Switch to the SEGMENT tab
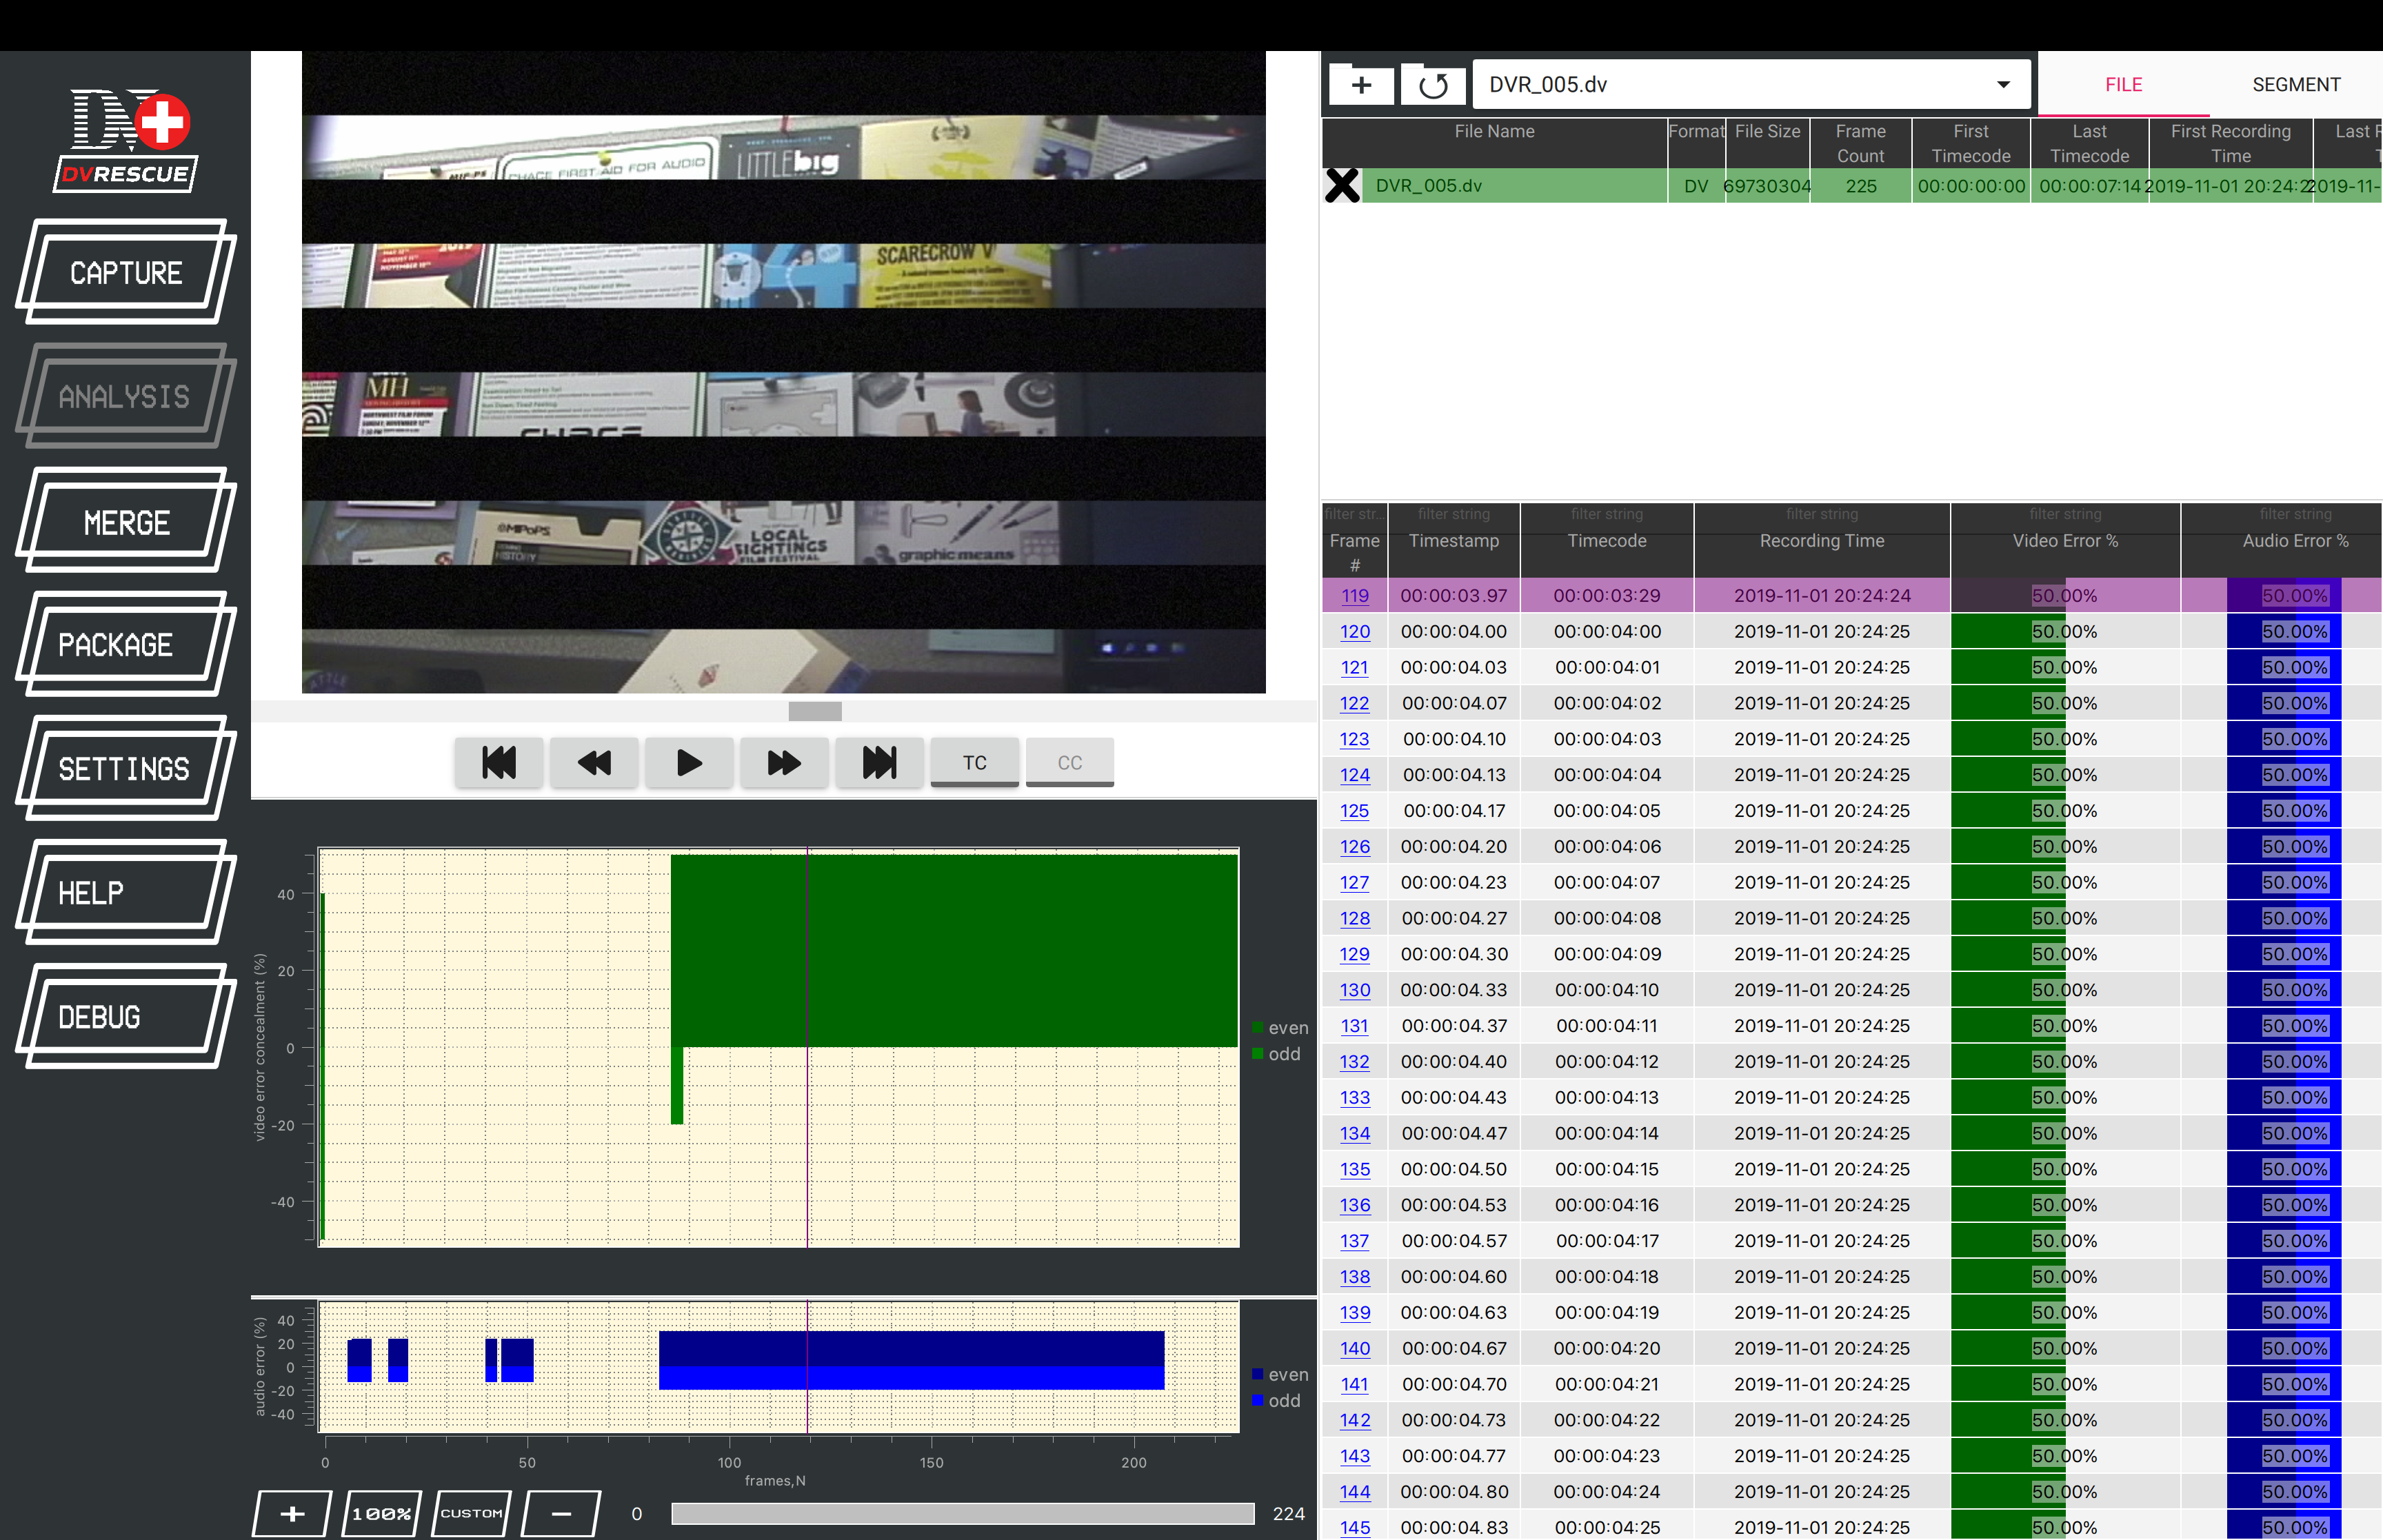 pyautogui.click(x=2296, y=85)
